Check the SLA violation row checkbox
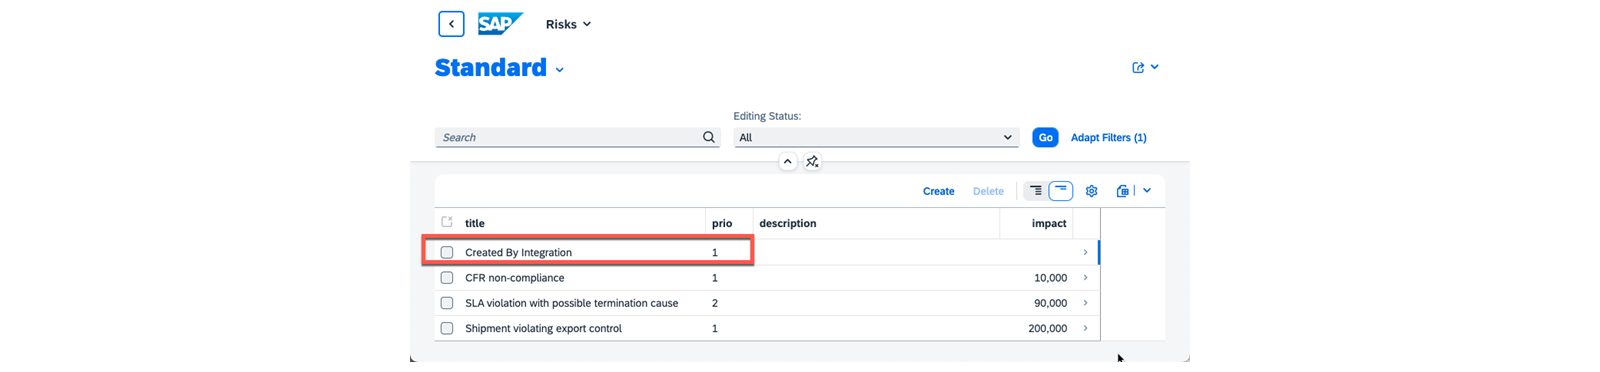 coord(447,303)
